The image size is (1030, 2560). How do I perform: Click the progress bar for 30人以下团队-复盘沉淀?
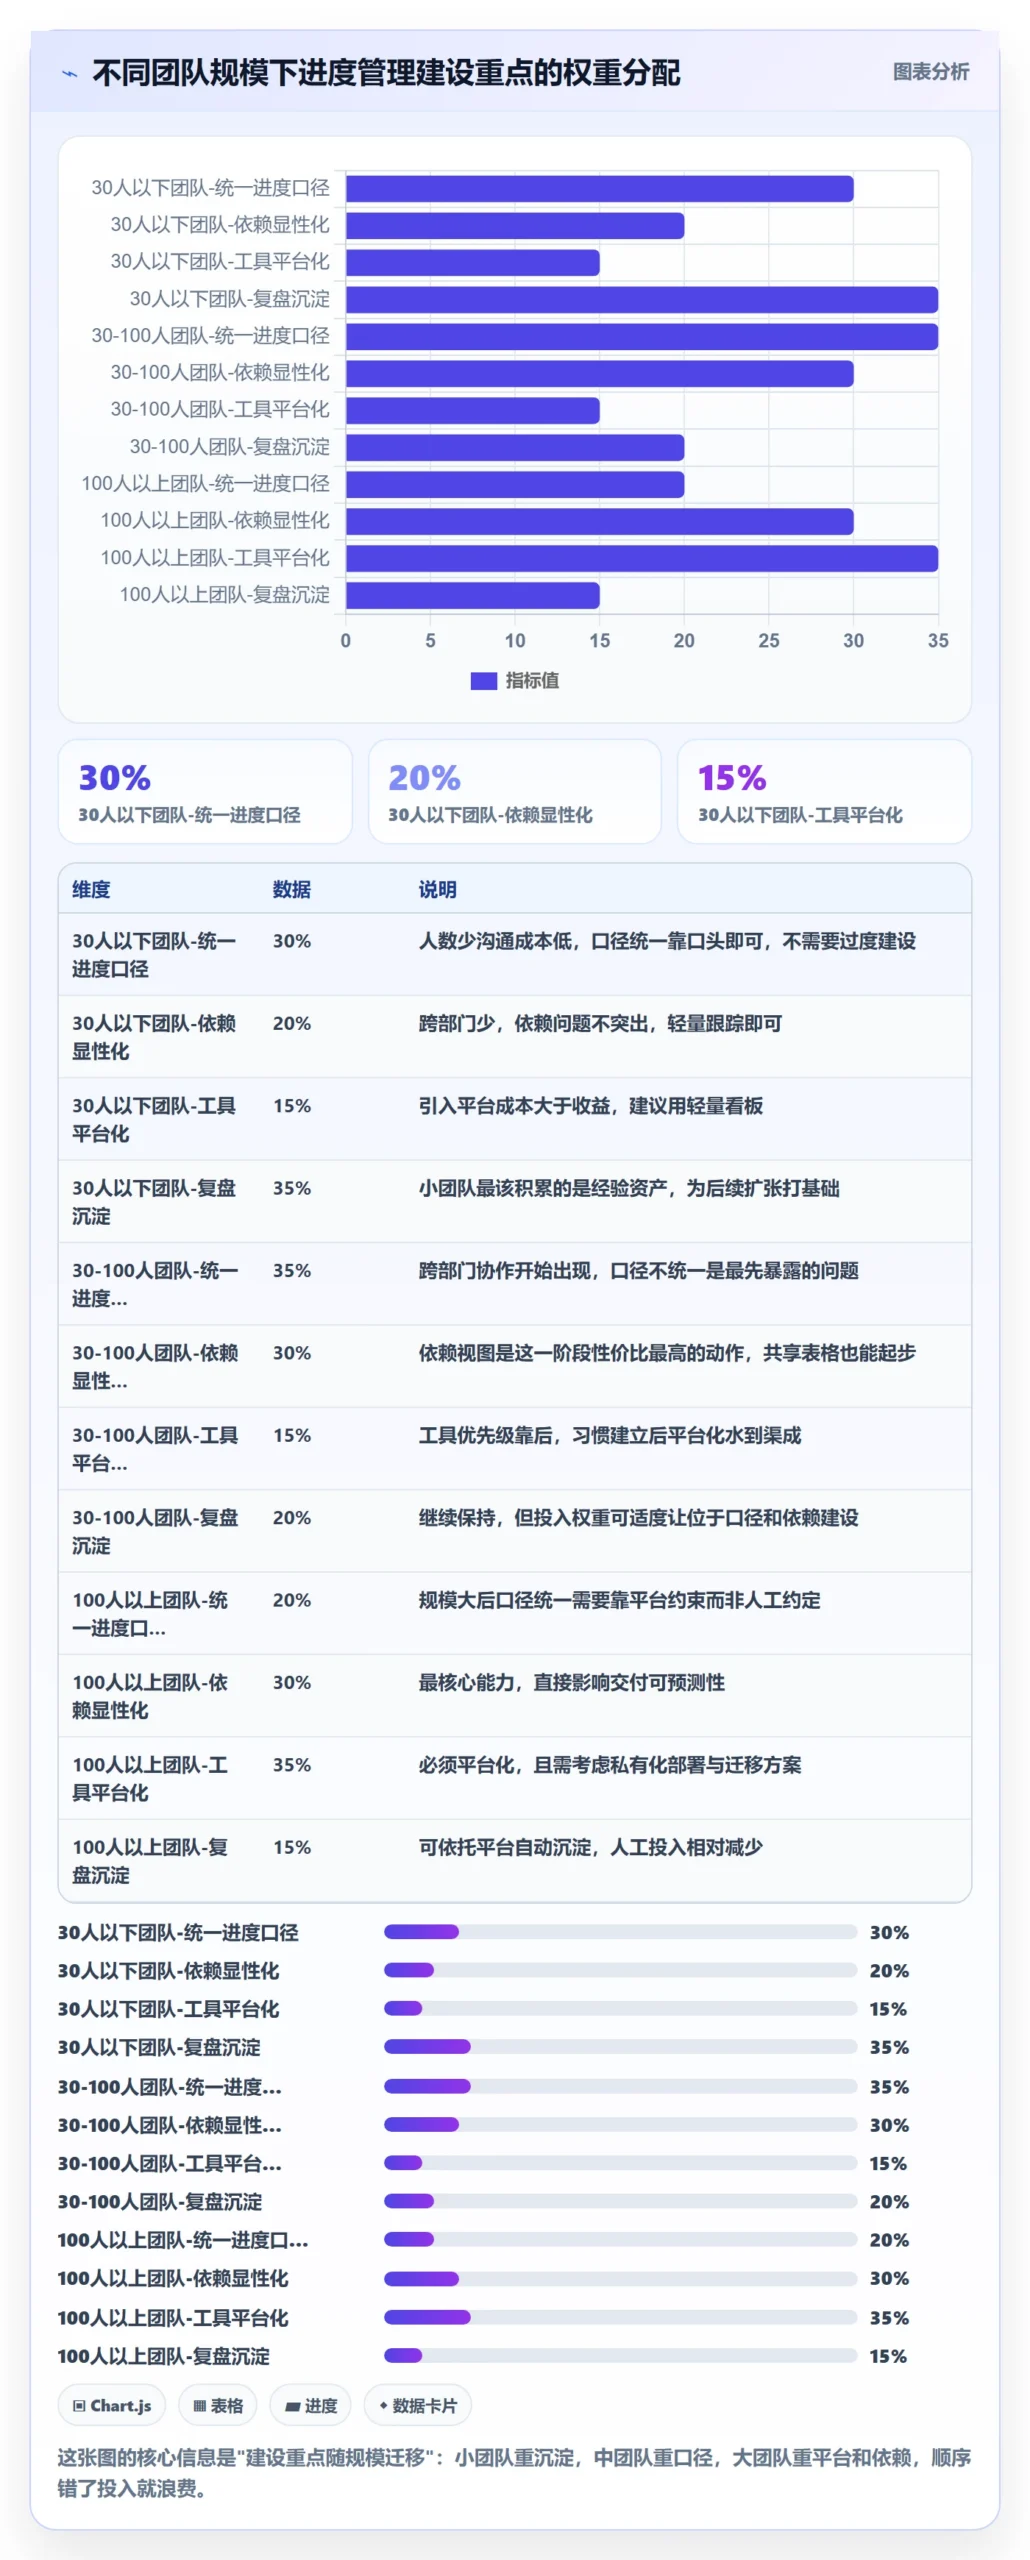[620, 2047]
